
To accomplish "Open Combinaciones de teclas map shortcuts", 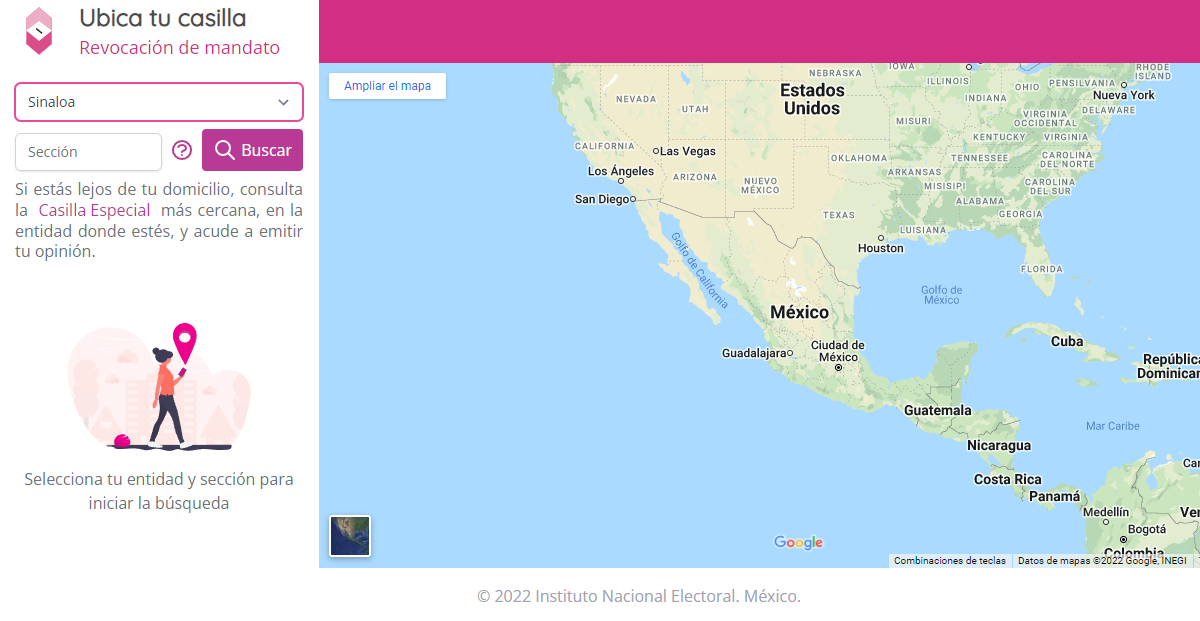I will (x=950, y=561).
